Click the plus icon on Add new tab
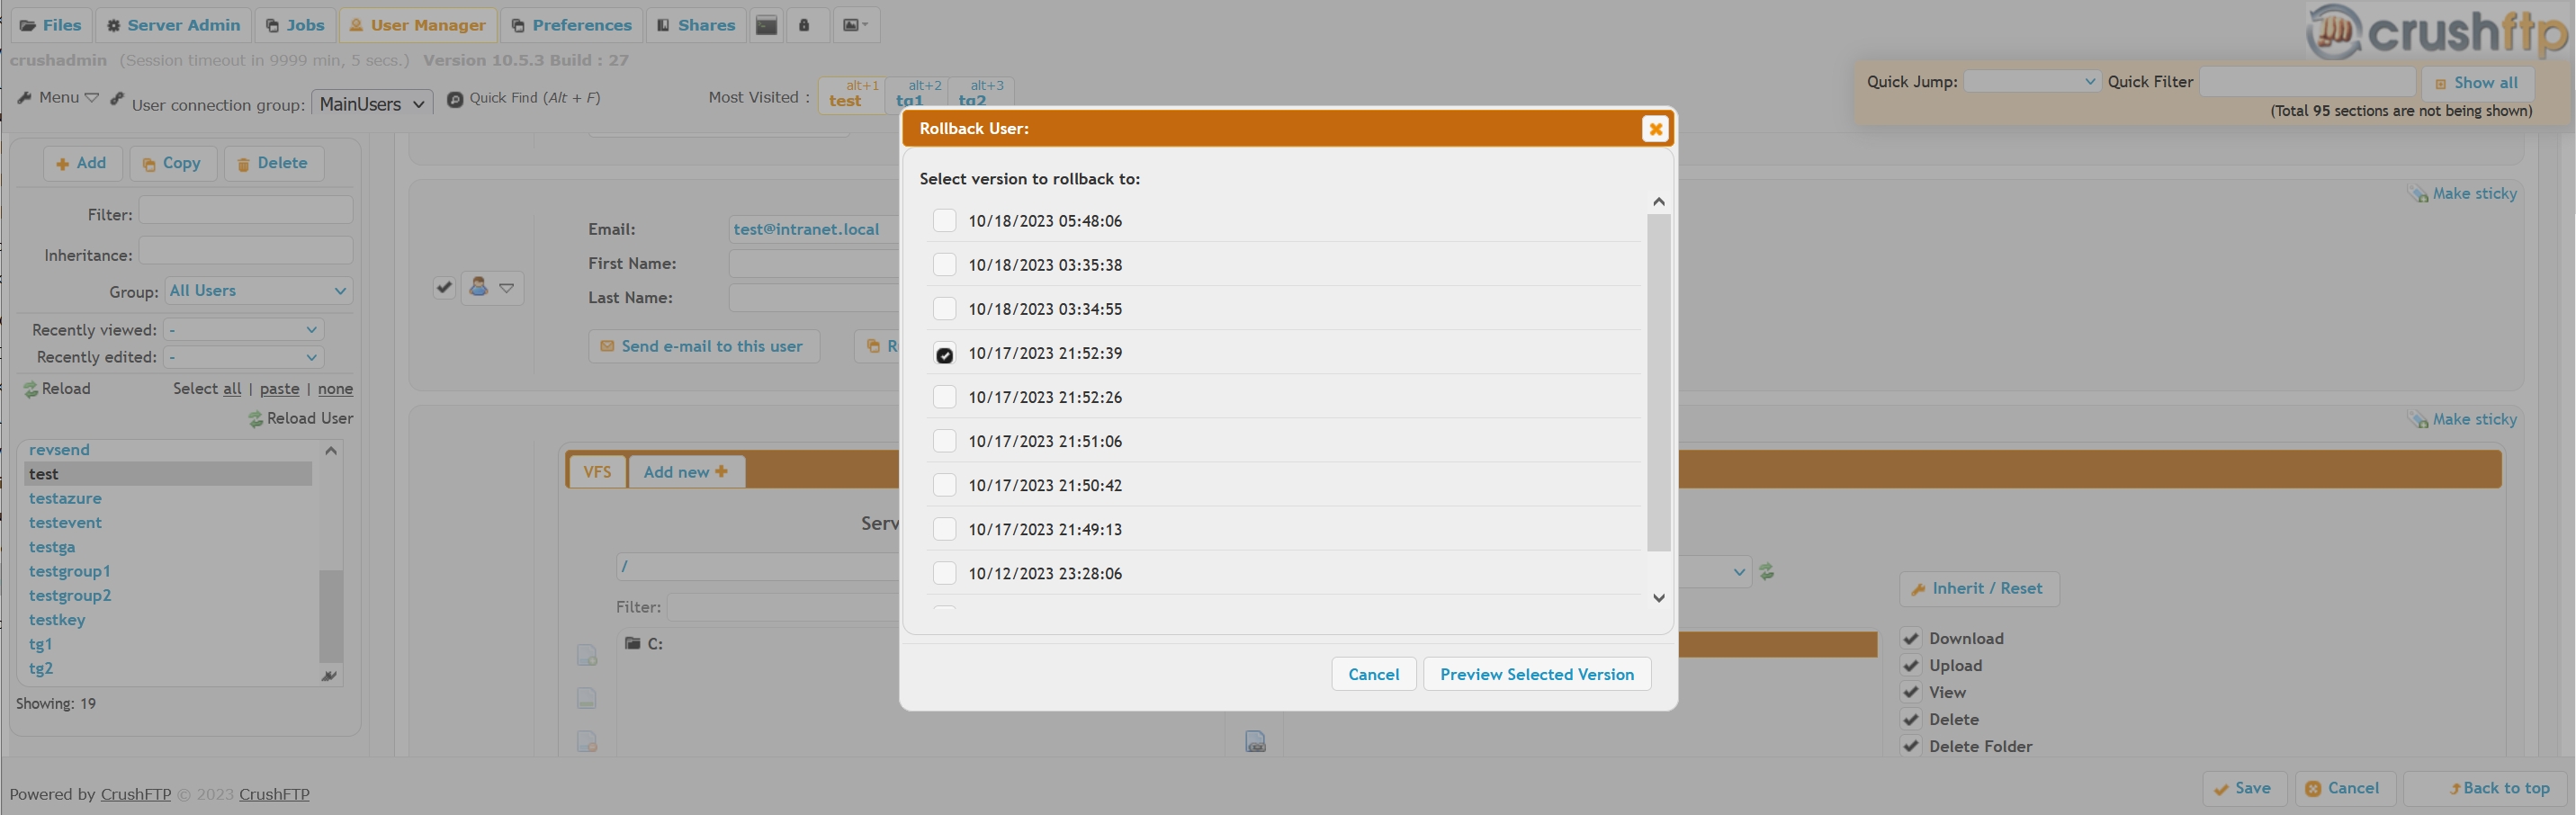2576x815 pixels. coord(721,471)
